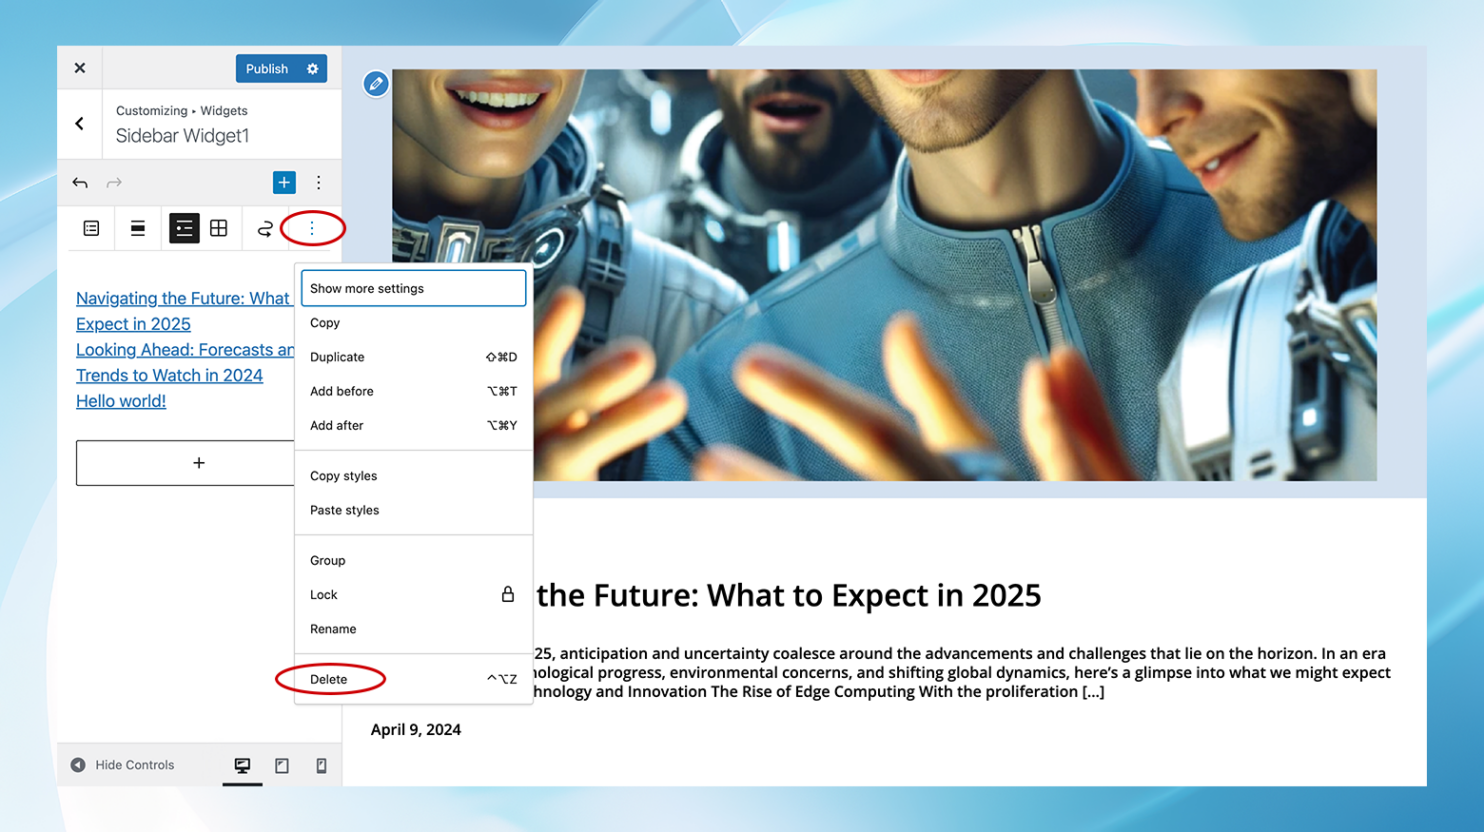Click the Publish button
This screenshot has width=1484, height=832.
click(x=266, y=68)
